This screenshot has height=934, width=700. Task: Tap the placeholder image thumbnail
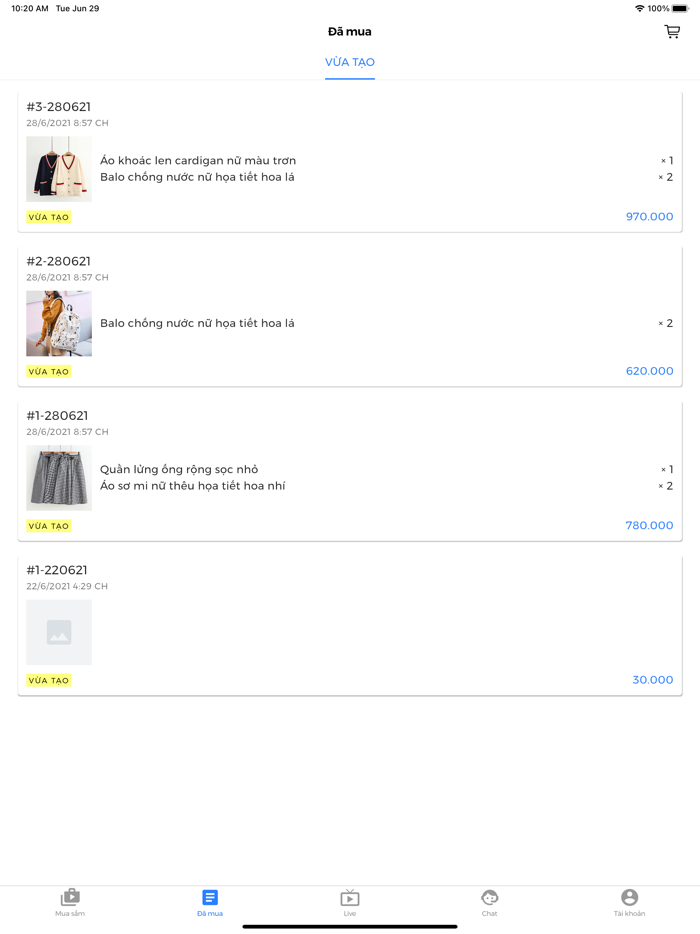click(59, 632)
